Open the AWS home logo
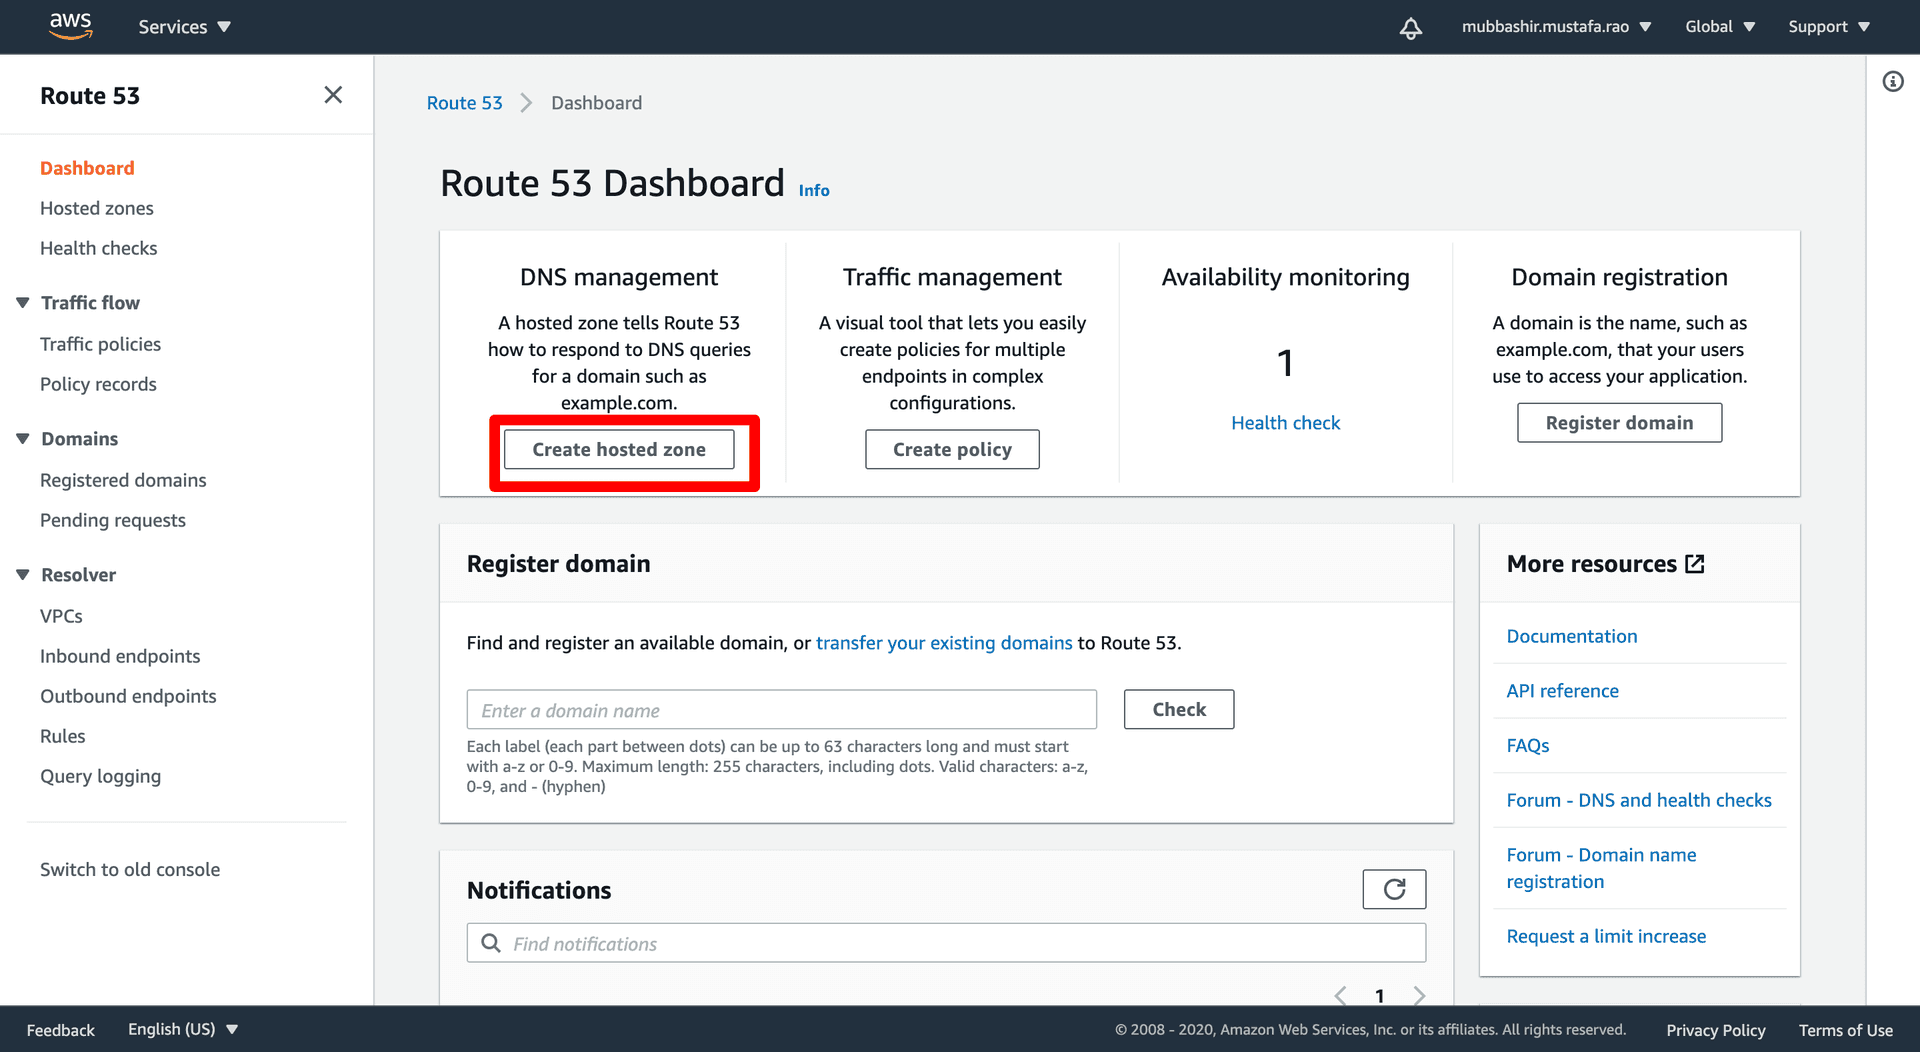Viewport: 1920px width, 1052px height. pyautogui.click(x=71, y=26)
